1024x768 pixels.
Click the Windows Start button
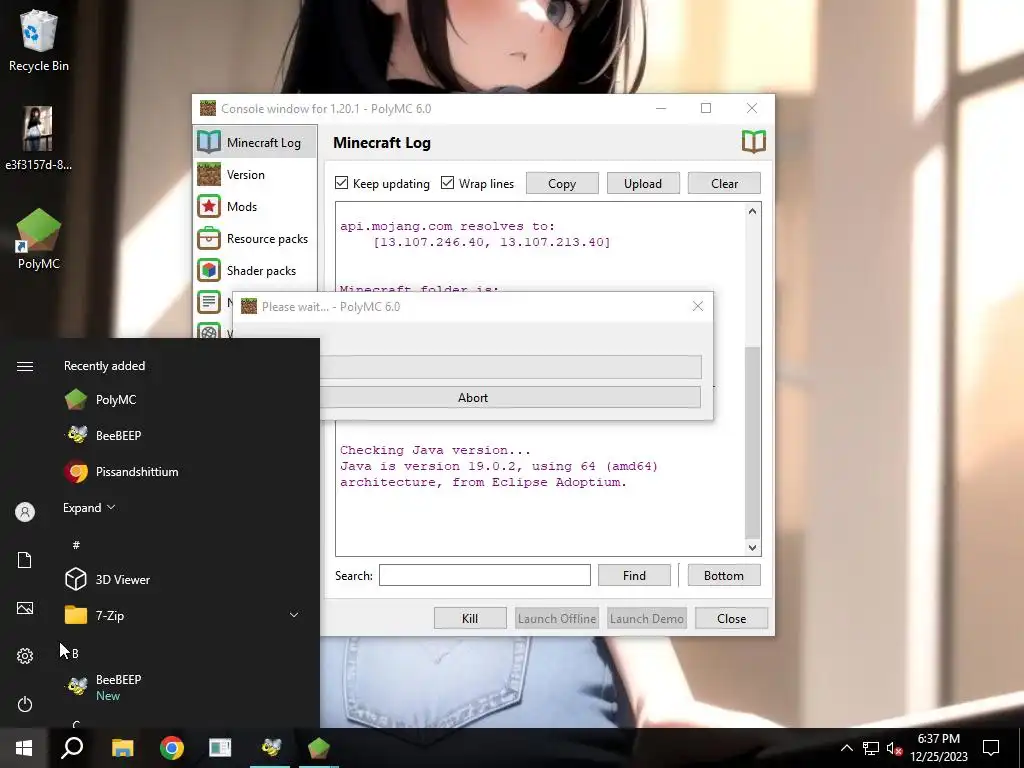[24, 748]
